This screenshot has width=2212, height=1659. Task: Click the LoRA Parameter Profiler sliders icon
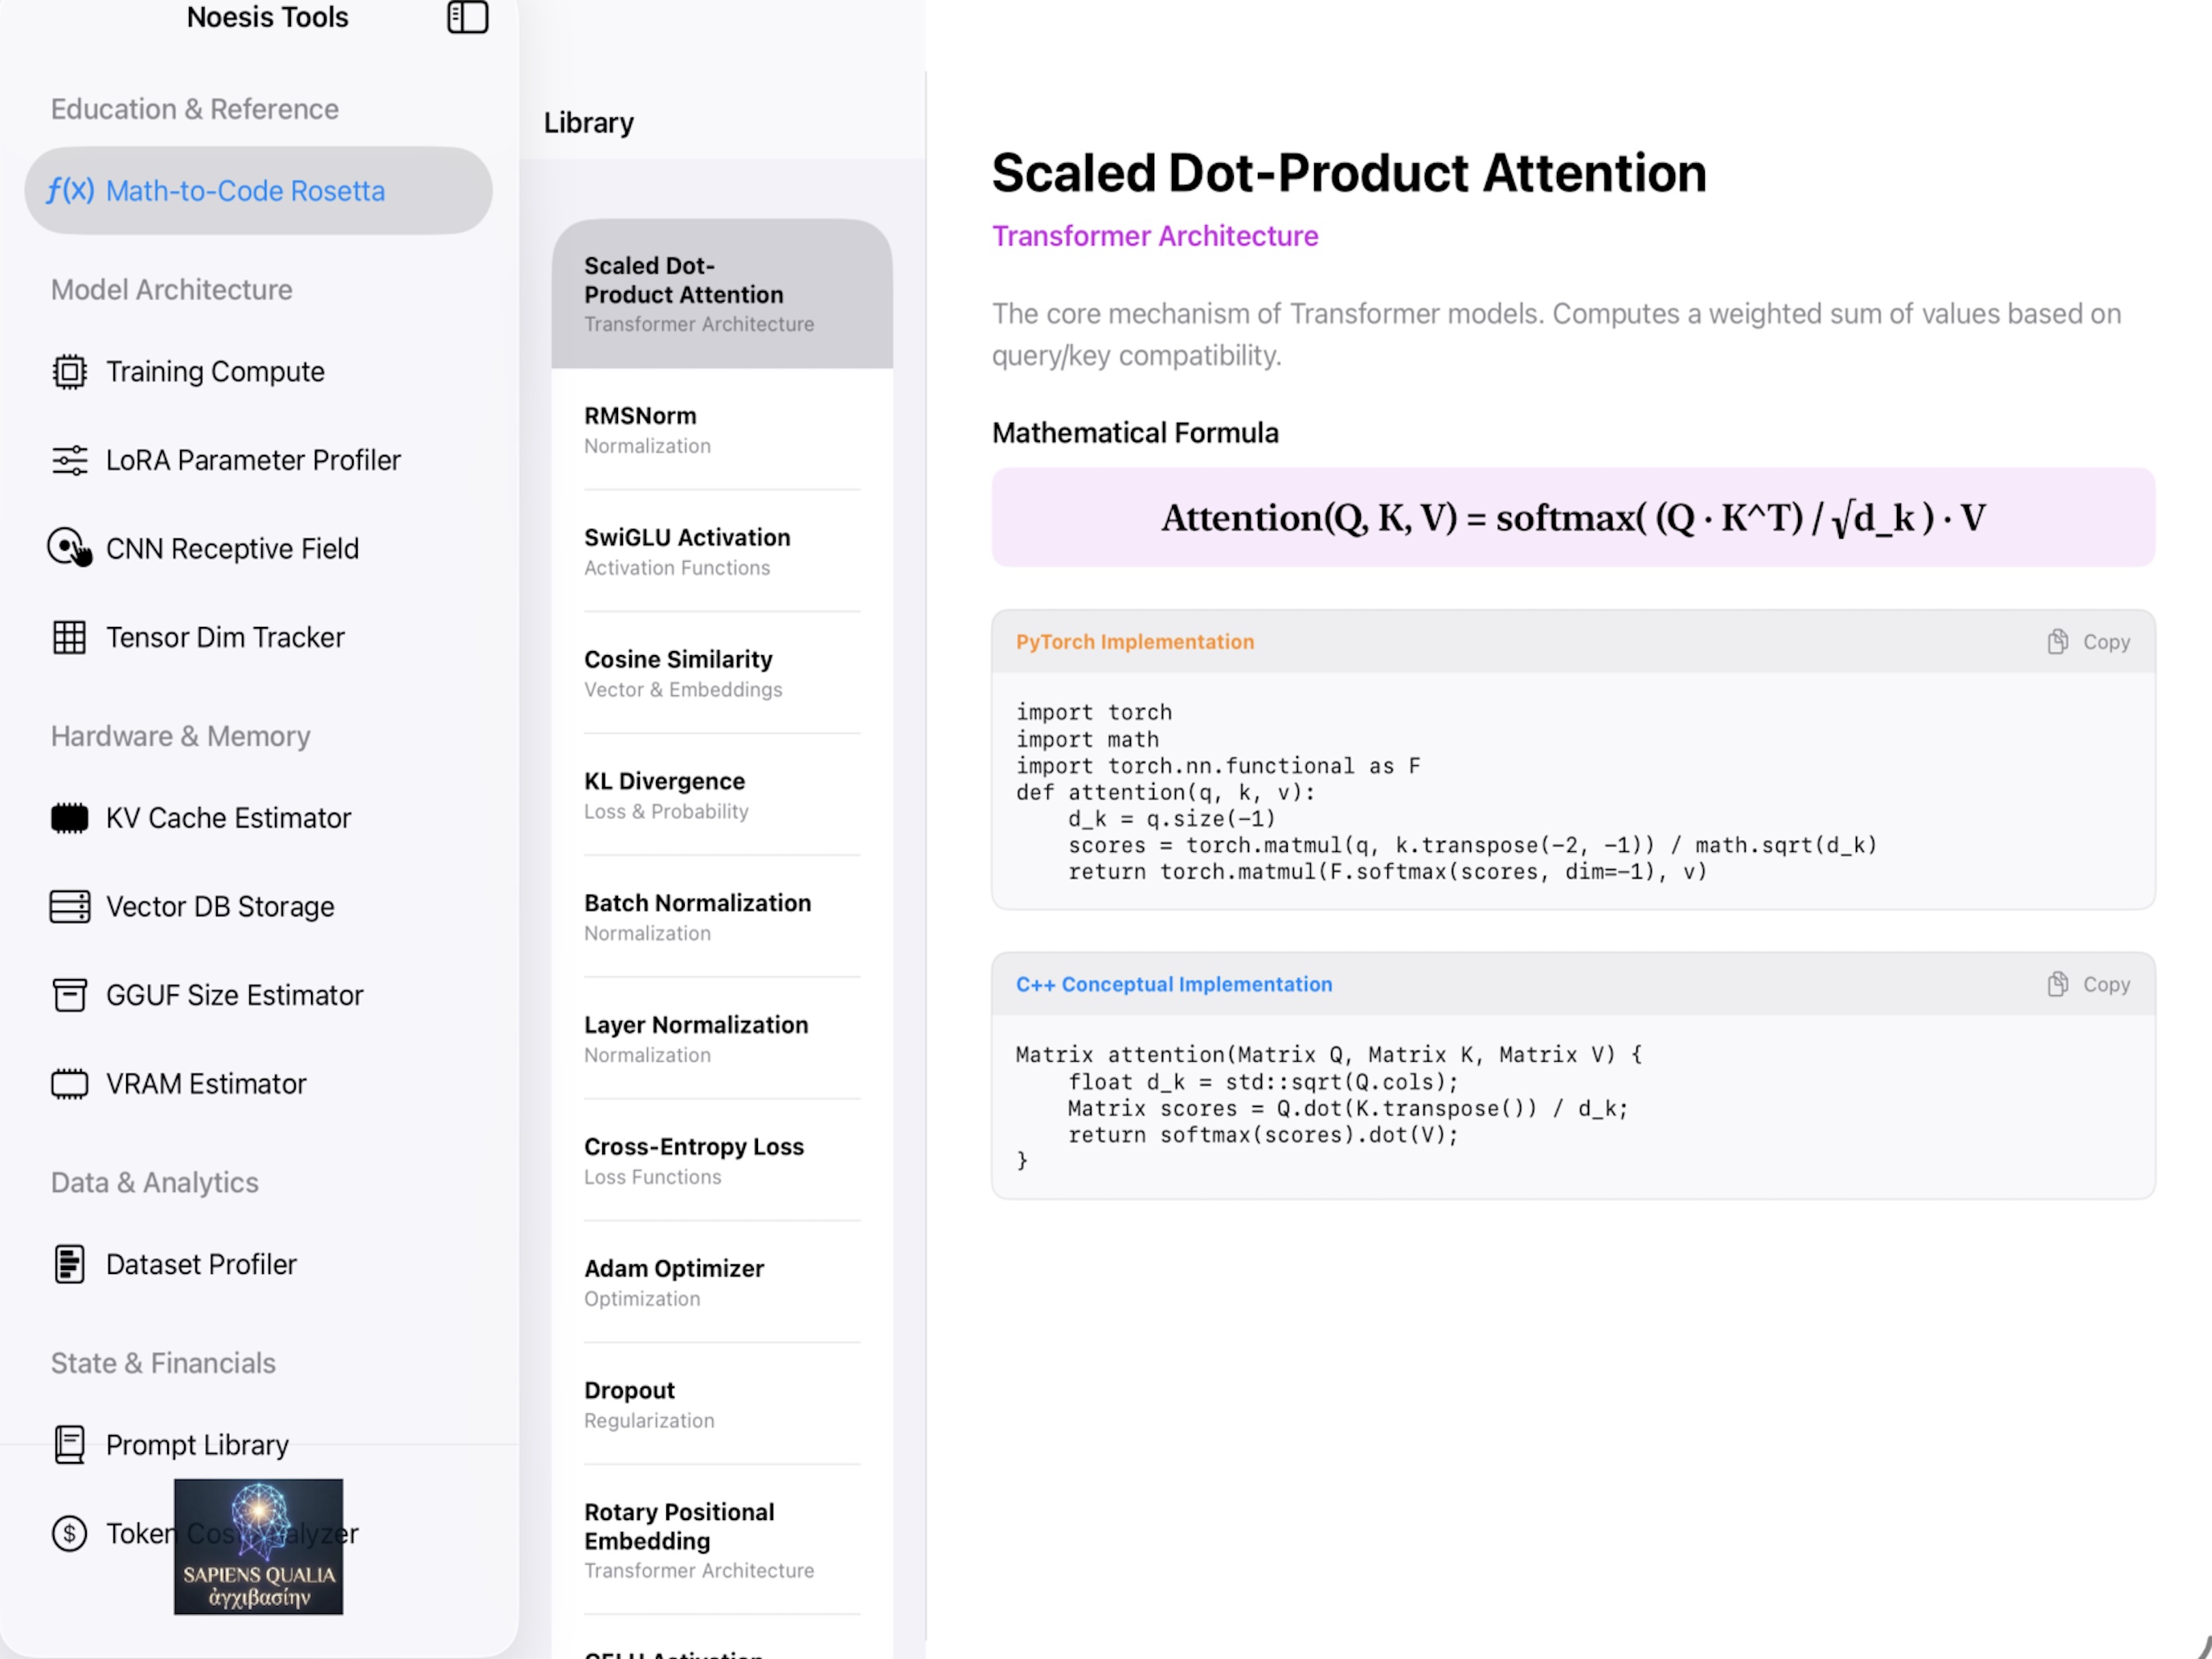click(69, 460)
